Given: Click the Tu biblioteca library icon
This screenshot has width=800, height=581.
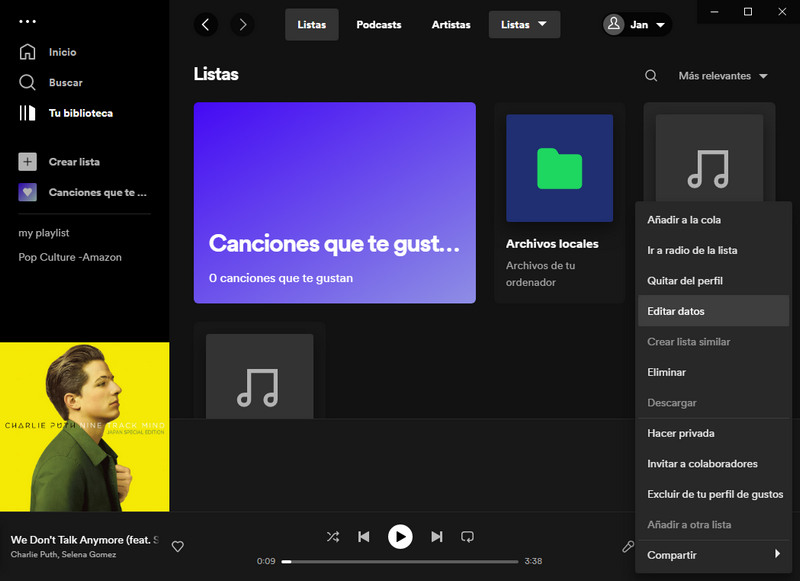Looking at the screenshot, I should (x=28, y=113).
